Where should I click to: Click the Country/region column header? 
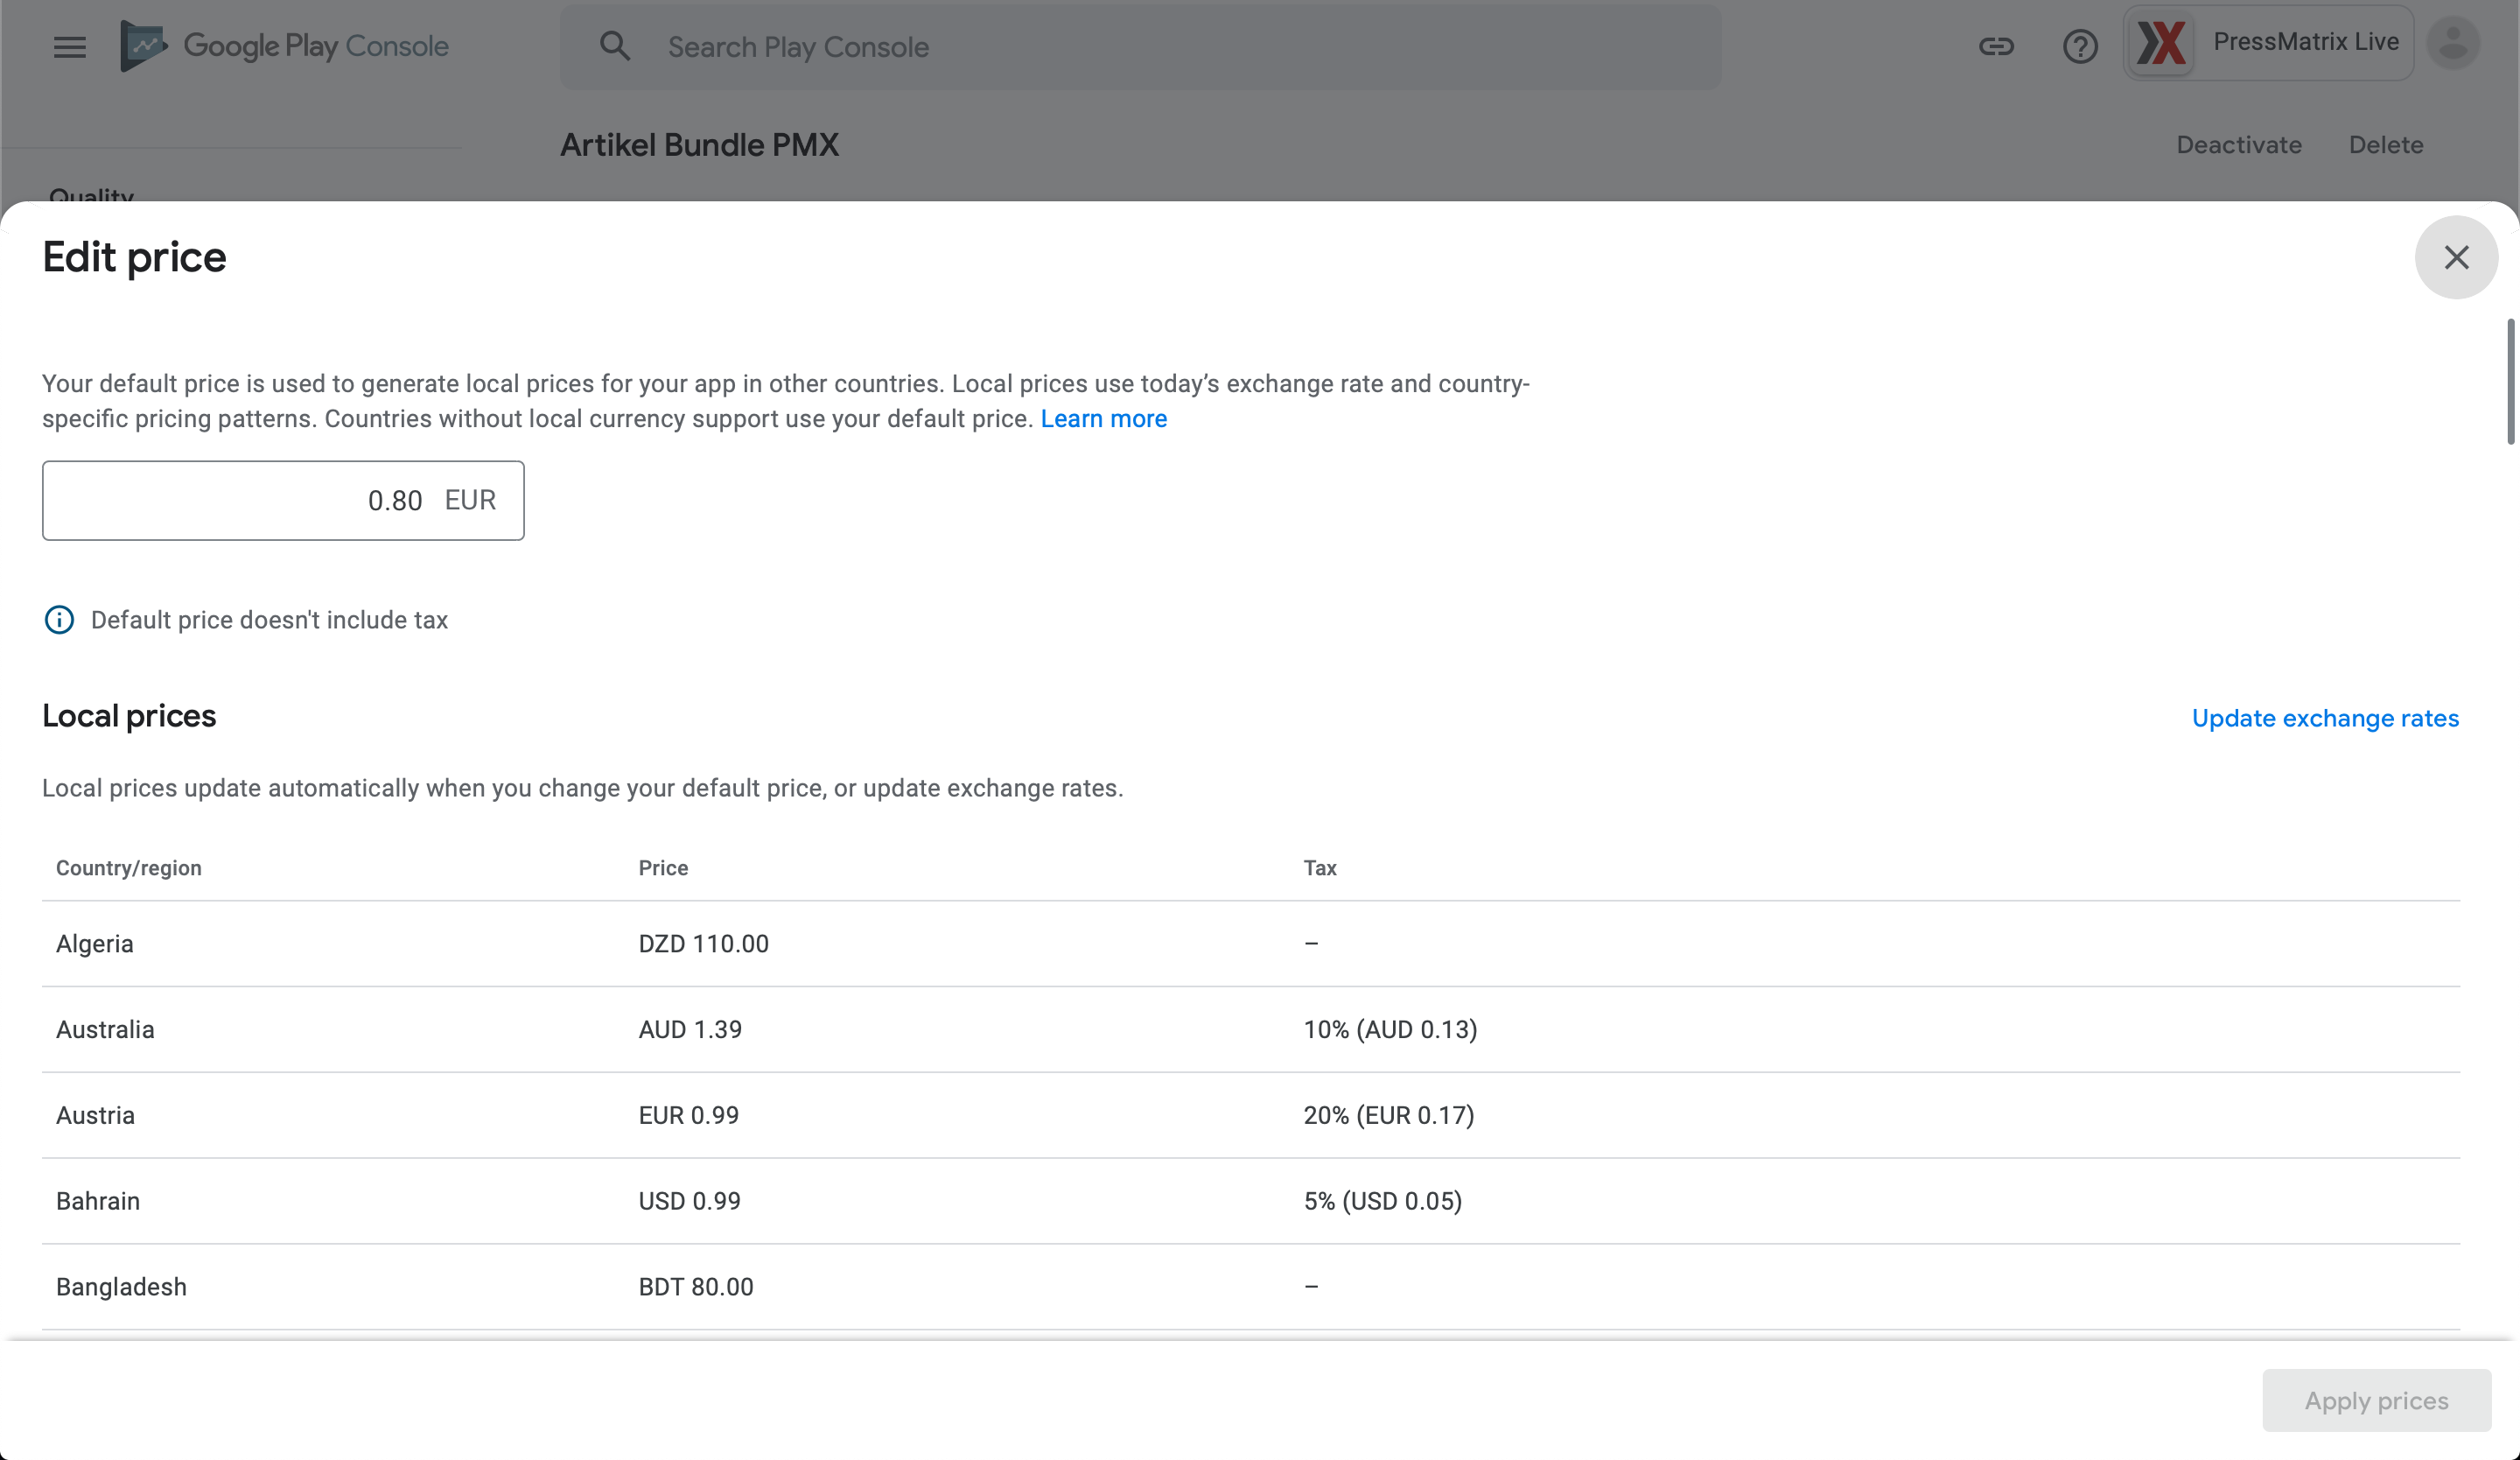point(128,868)
